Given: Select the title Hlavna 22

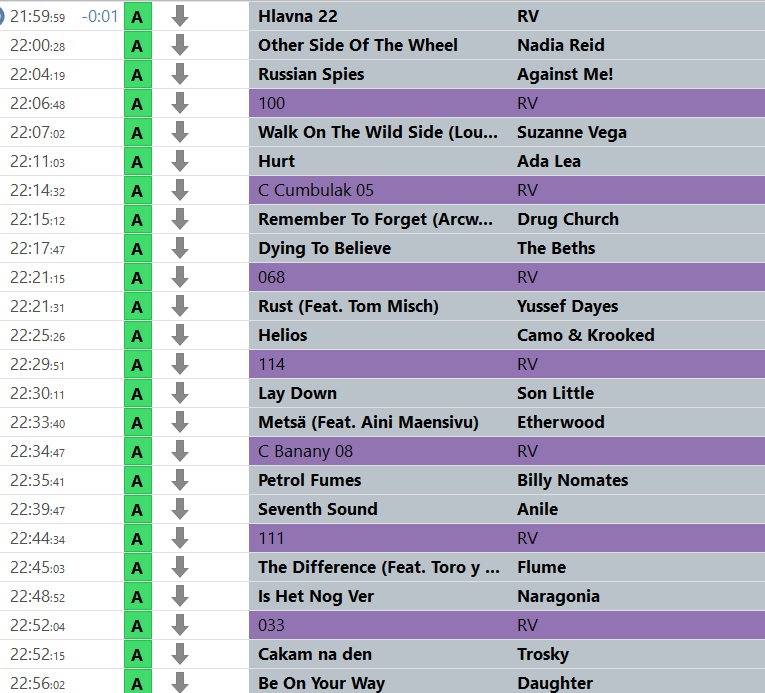Looking at the screenshot, I should (x=298, y=16).
